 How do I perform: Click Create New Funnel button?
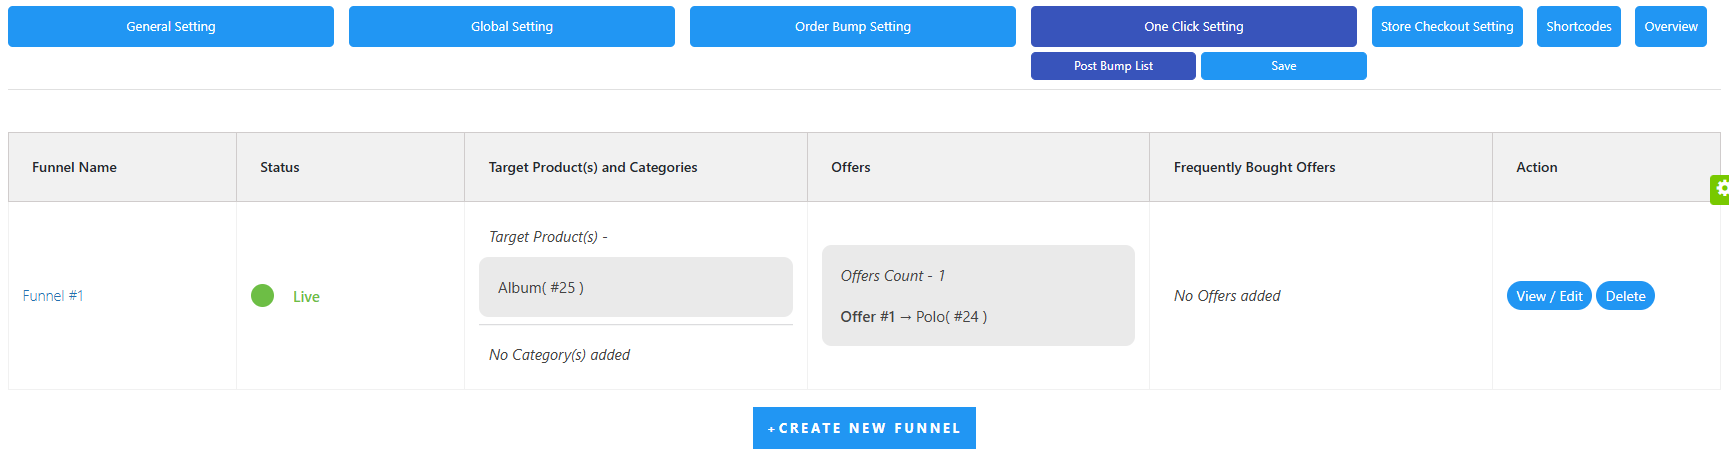864,428
